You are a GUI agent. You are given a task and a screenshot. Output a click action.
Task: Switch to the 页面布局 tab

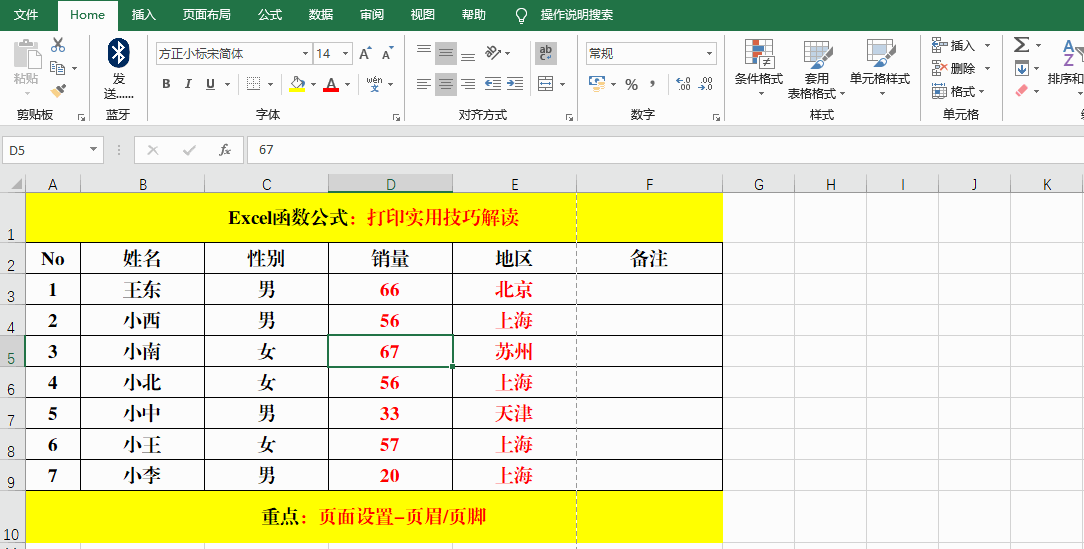207,15
